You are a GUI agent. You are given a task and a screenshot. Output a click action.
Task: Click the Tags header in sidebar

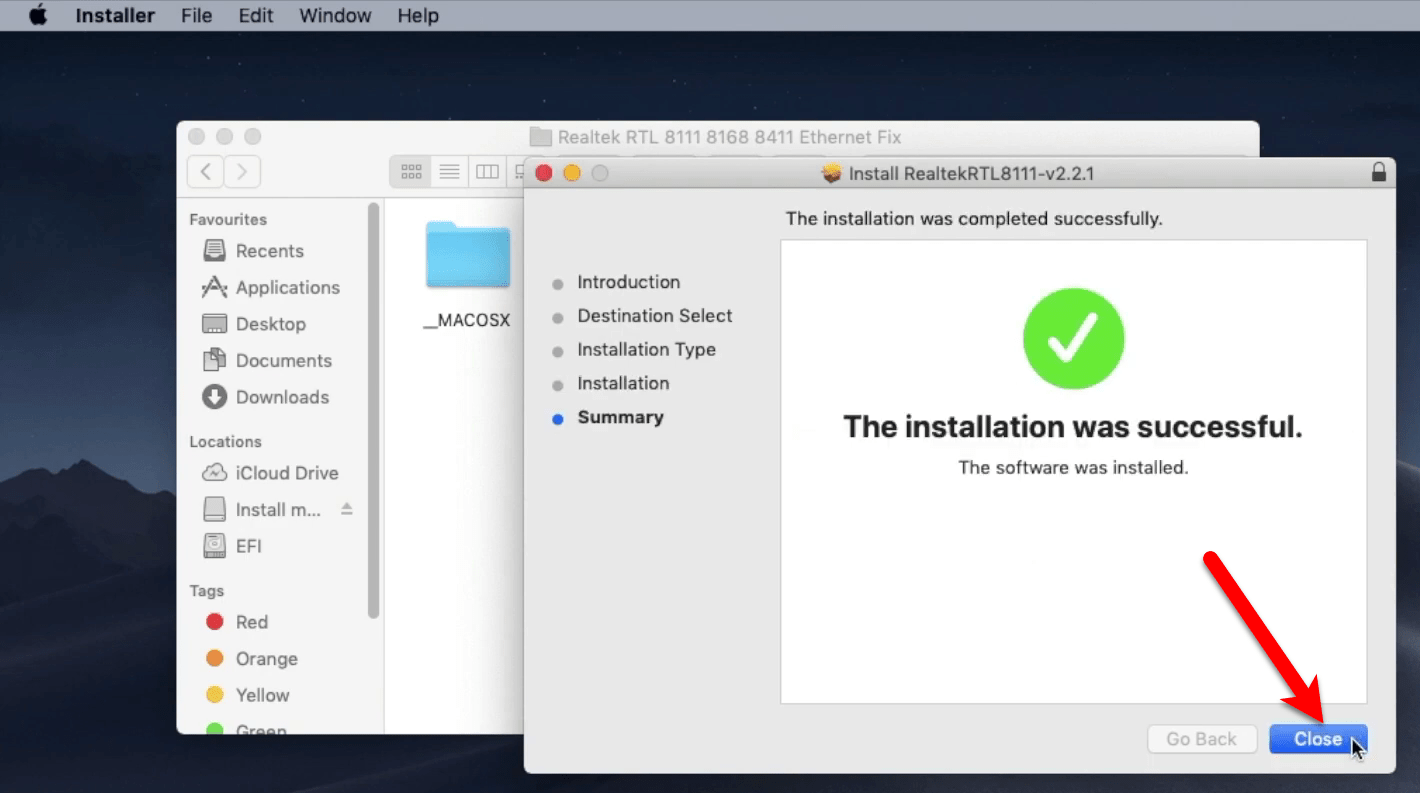(206, 591)
